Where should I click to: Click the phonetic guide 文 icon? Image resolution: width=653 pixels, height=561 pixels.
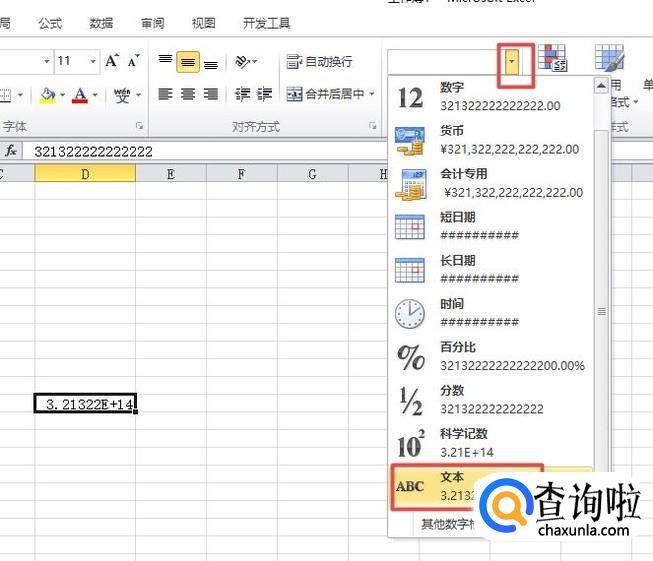[x=122, y=95]
